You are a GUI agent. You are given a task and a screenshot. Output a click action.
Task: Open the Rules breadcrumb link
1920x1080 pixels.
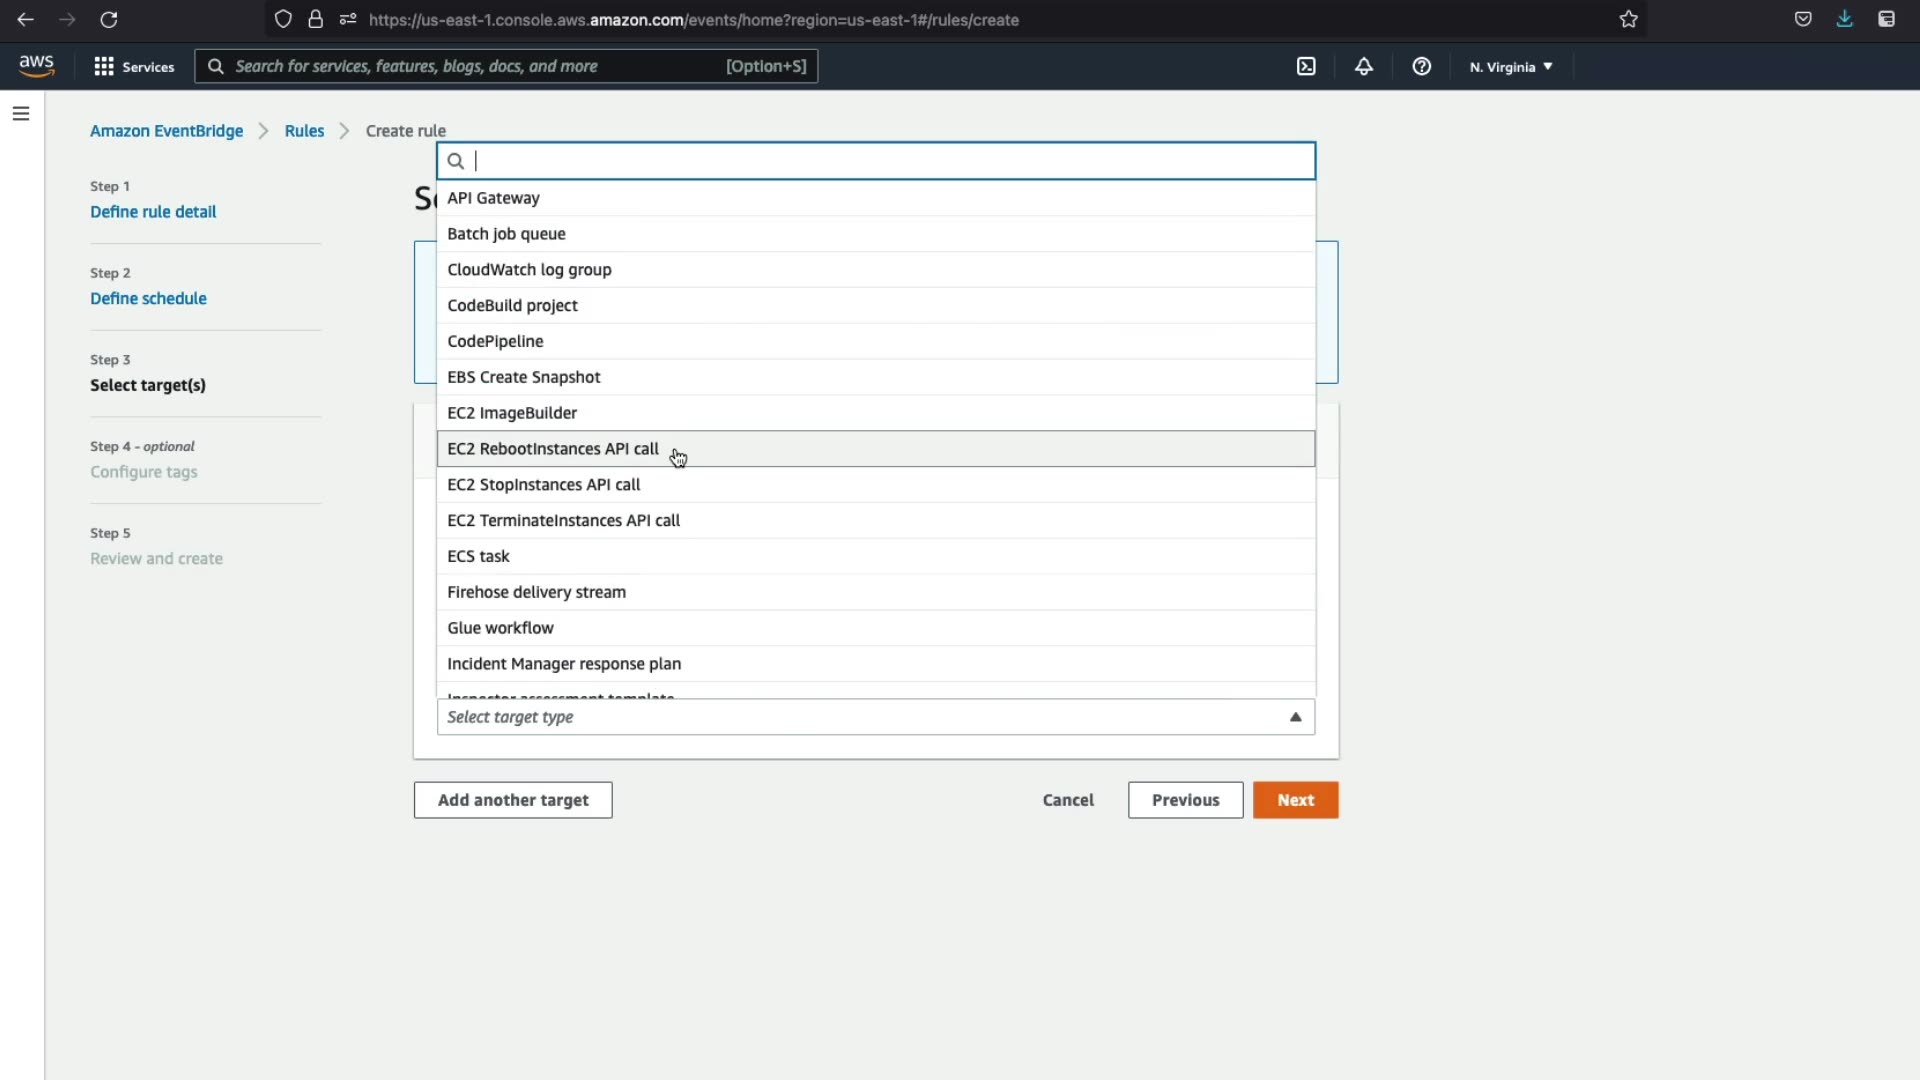304,131
